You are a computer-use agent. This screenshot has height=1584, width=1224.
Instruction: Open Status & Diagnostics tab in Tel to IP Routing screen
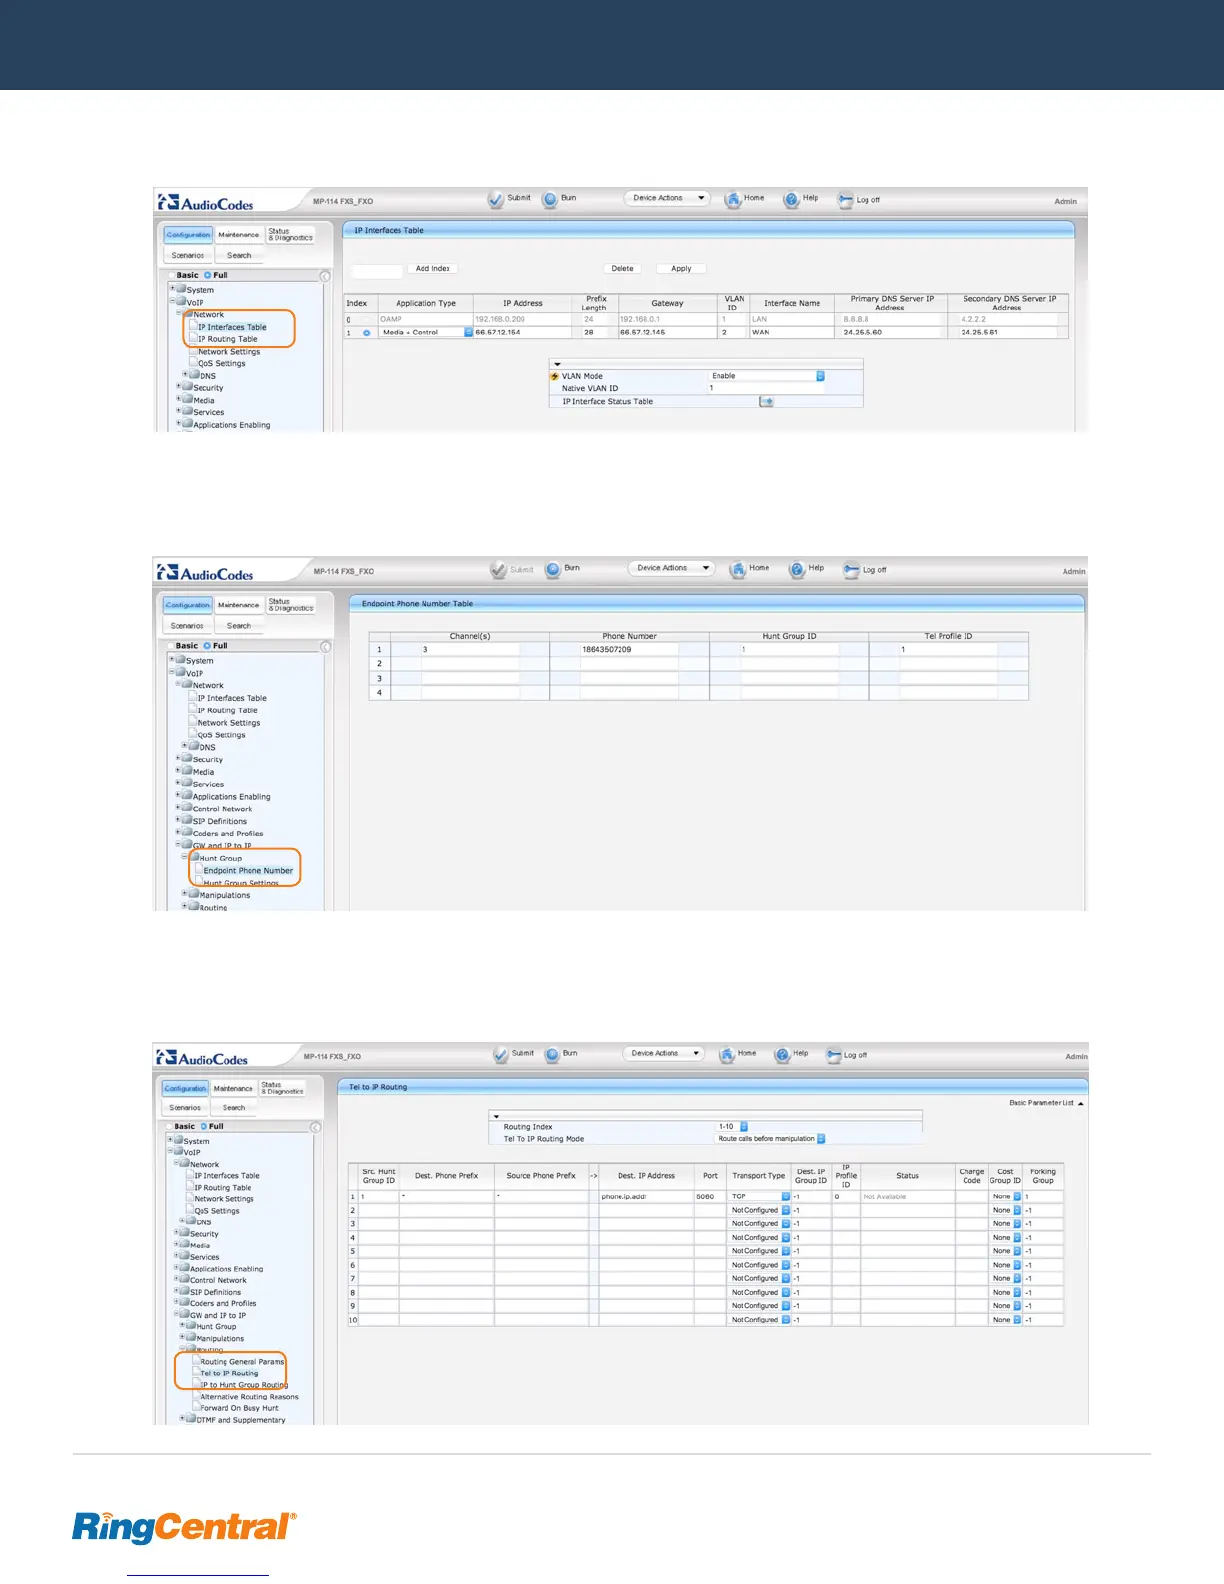pyautogui.click(x=282, y=1088)
